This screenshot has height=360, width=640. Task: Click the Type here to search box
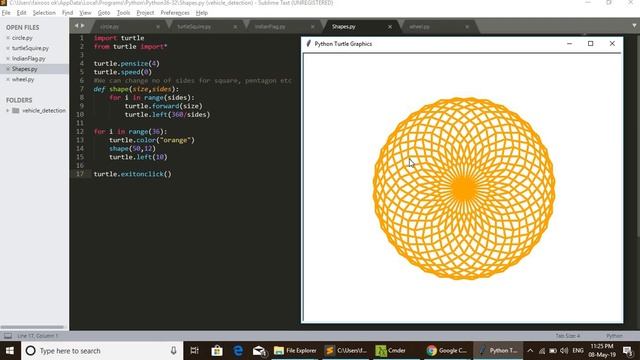102,351
